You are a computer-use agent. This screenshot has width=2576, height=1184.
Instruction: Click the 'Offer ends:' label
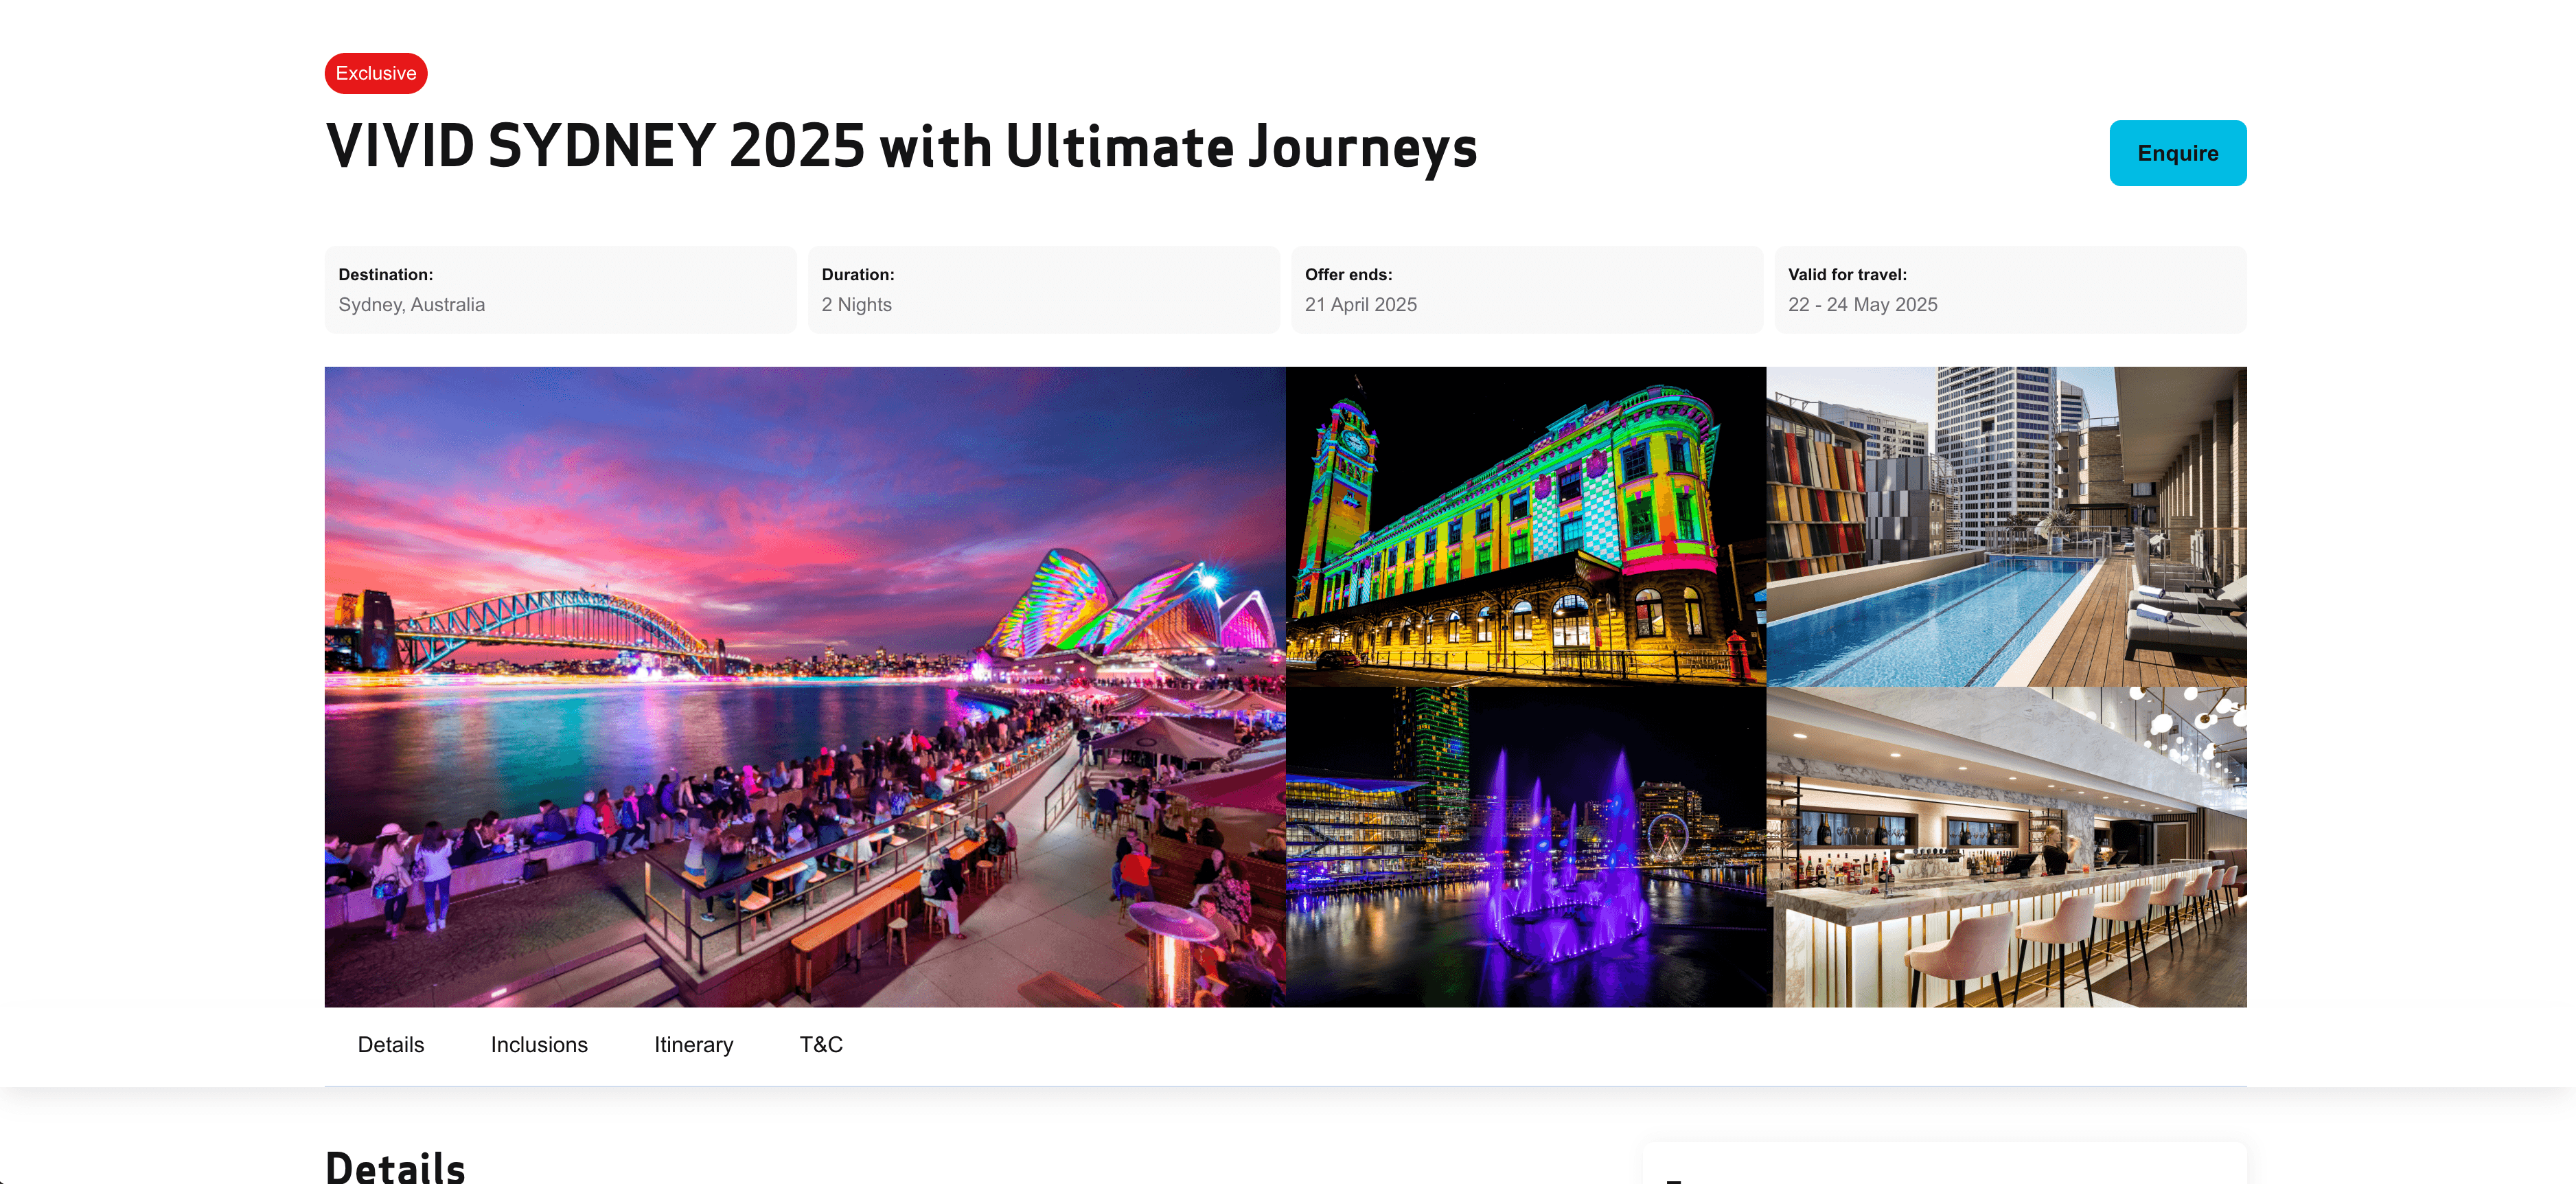[1348, 274]
